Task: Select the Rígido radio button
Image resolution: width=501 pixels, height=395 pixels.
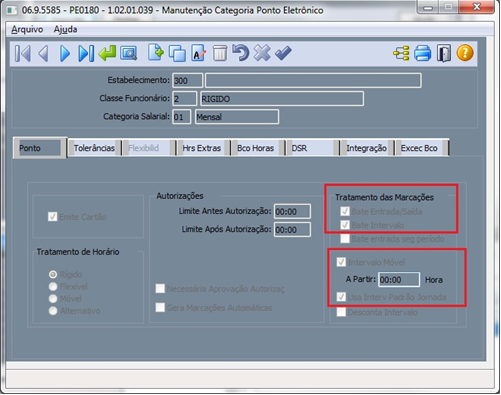Action: tap(53, 274)
